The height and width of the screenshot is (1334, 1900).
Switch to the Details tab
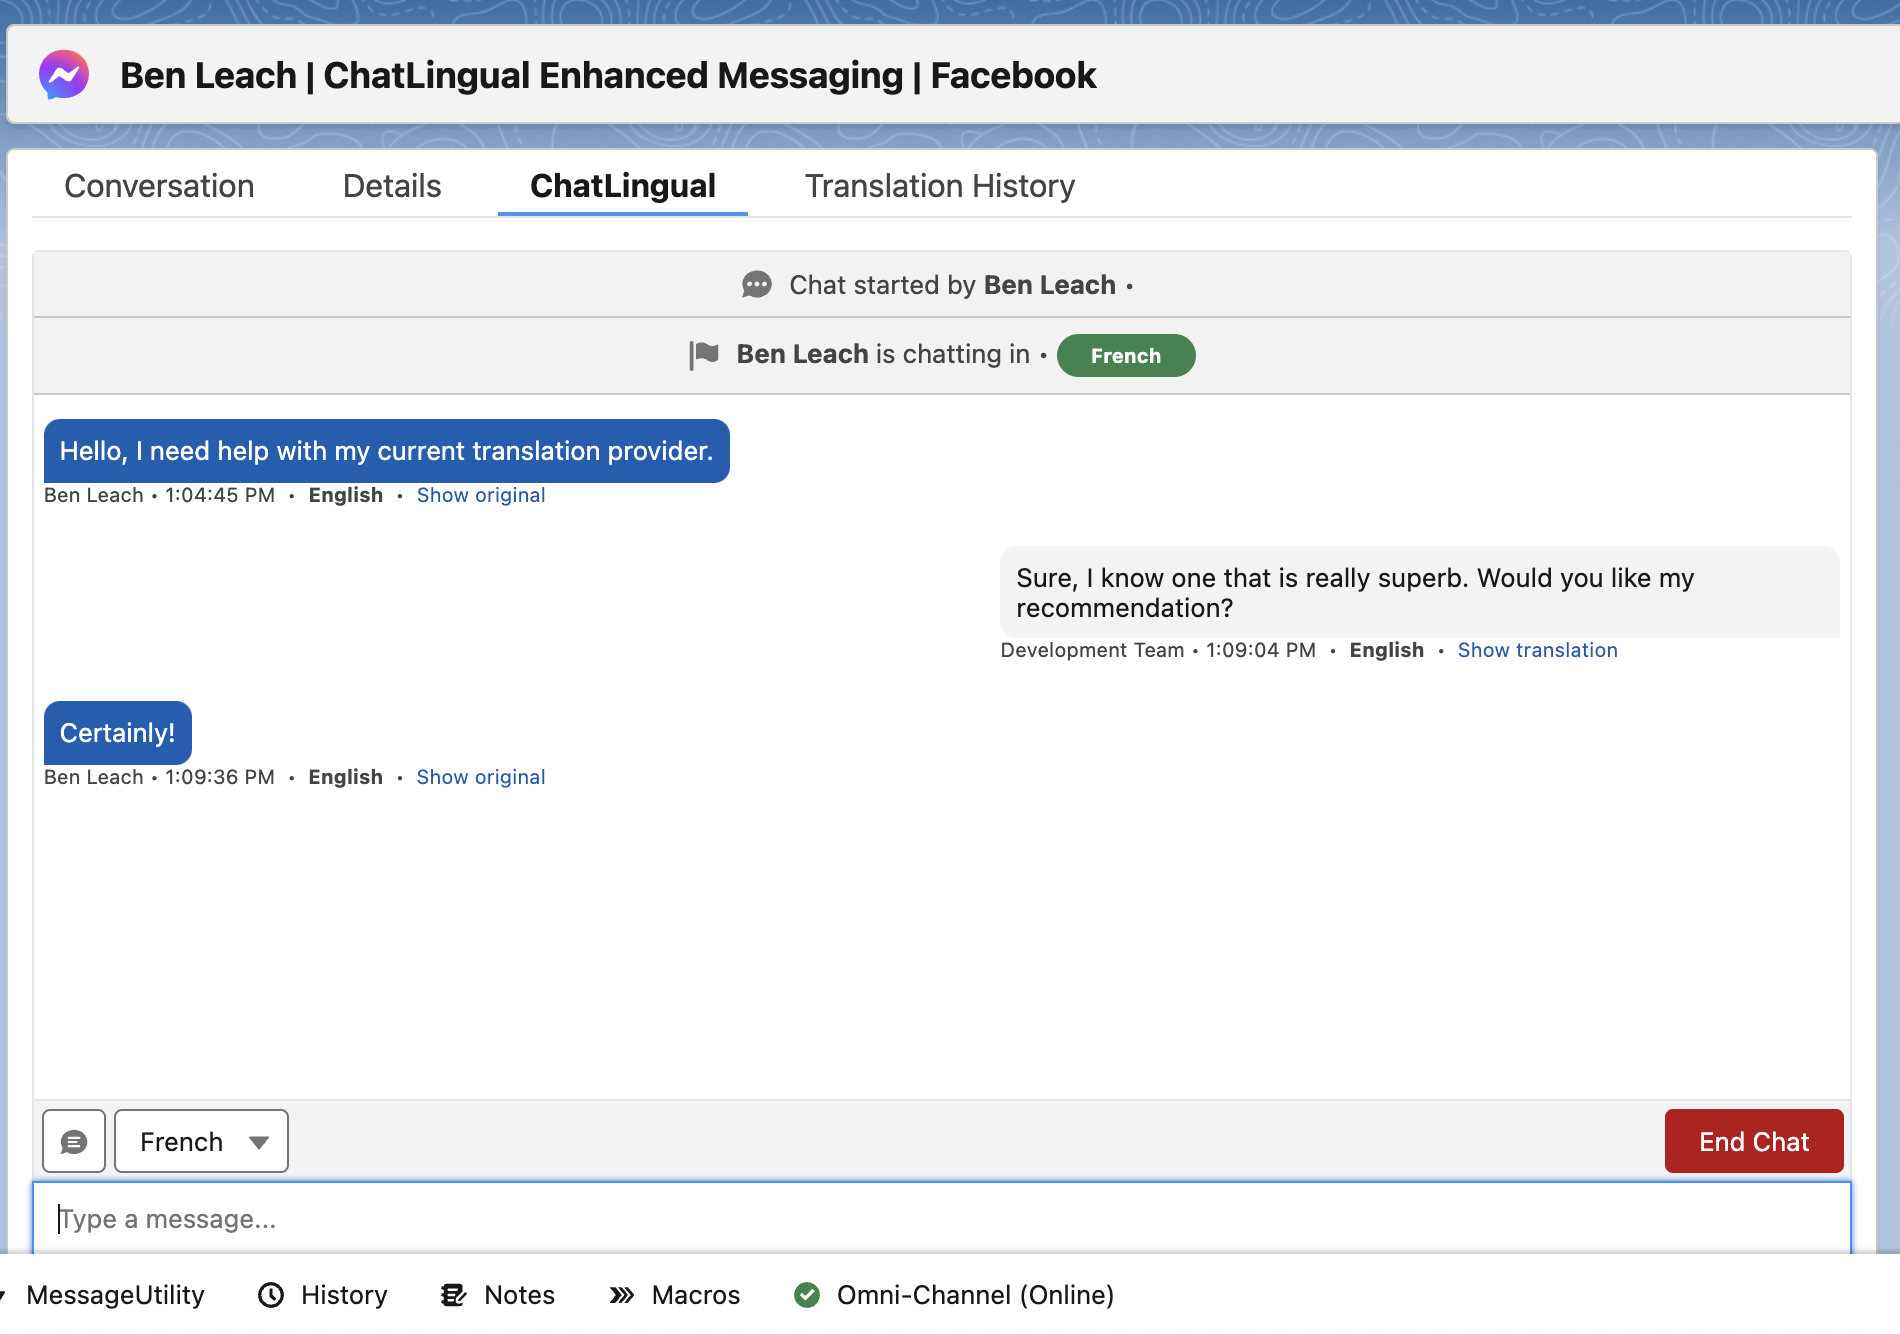[392, 186]
